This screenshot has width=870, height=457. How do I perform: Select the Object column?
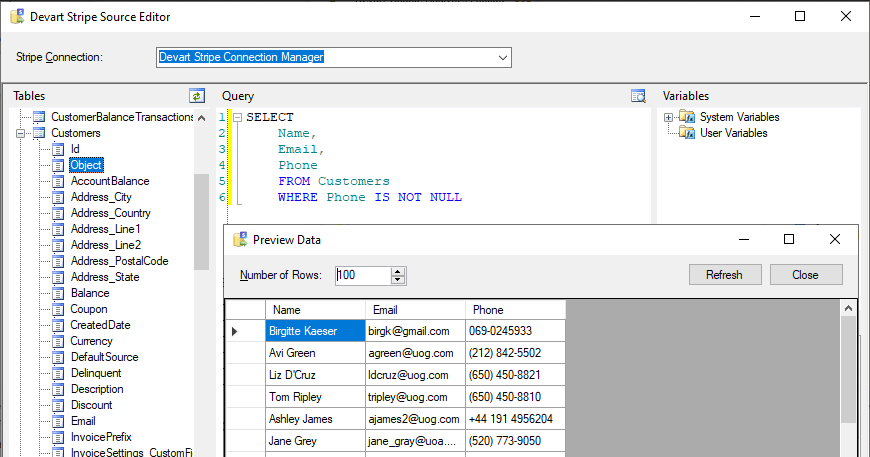pos(86,165)
